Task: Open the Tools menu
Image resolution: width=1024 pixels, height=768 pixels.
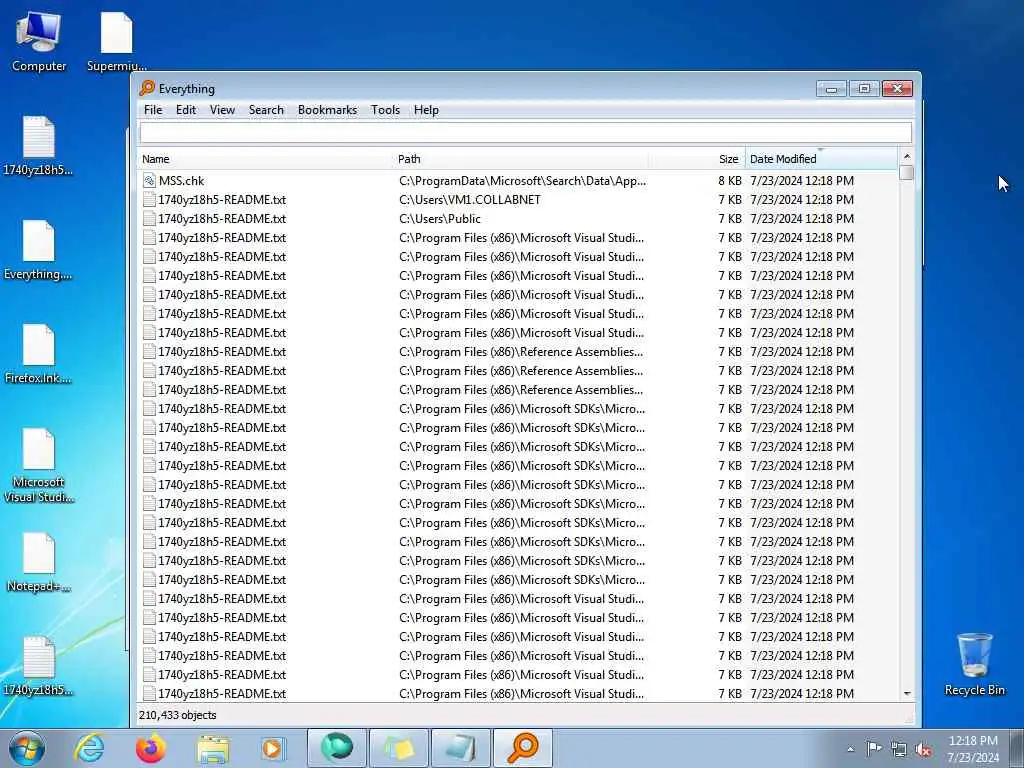Action: [385, 110]
